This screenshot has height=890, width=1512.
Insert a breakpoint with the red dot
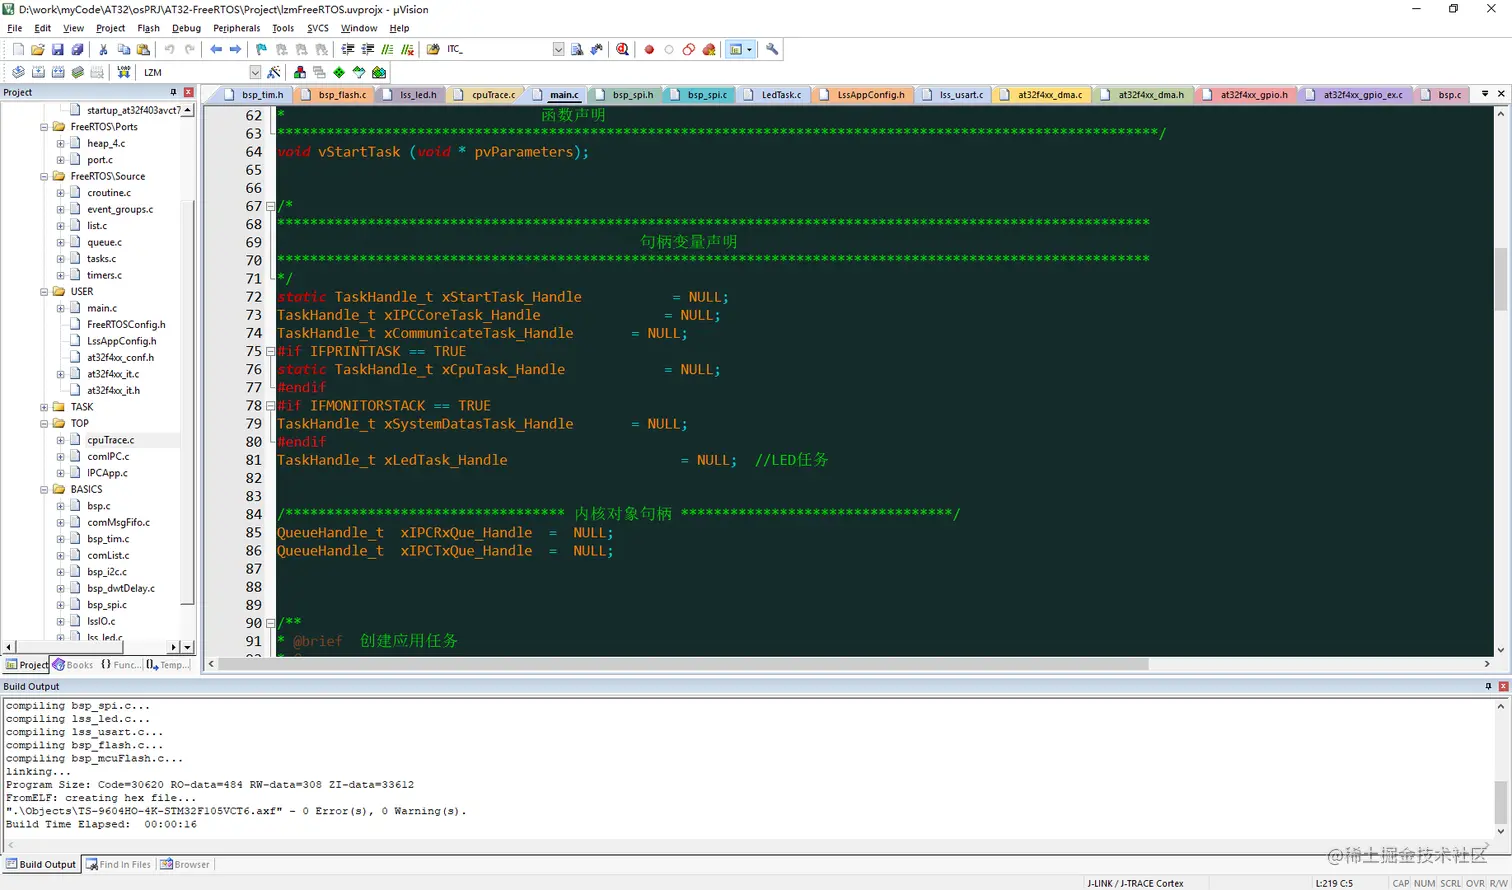pyautogui.click(x=649, y=49)
